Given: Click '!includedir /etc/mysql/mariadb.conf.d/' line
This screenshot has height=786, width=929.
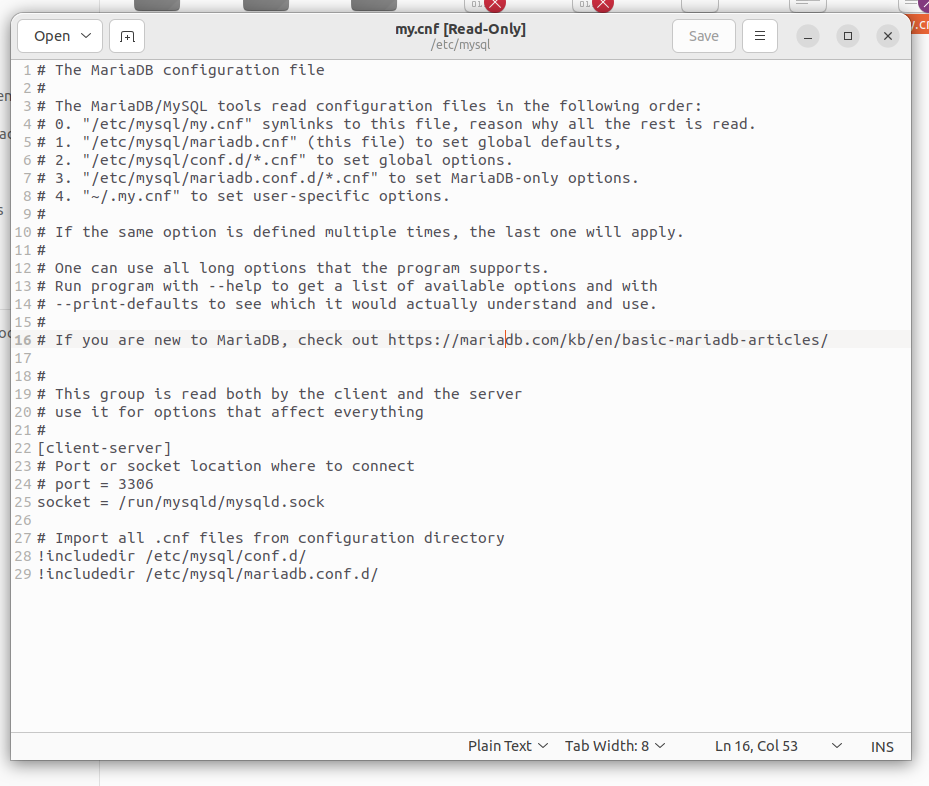Looking at the screenshot, I should 208,574.
